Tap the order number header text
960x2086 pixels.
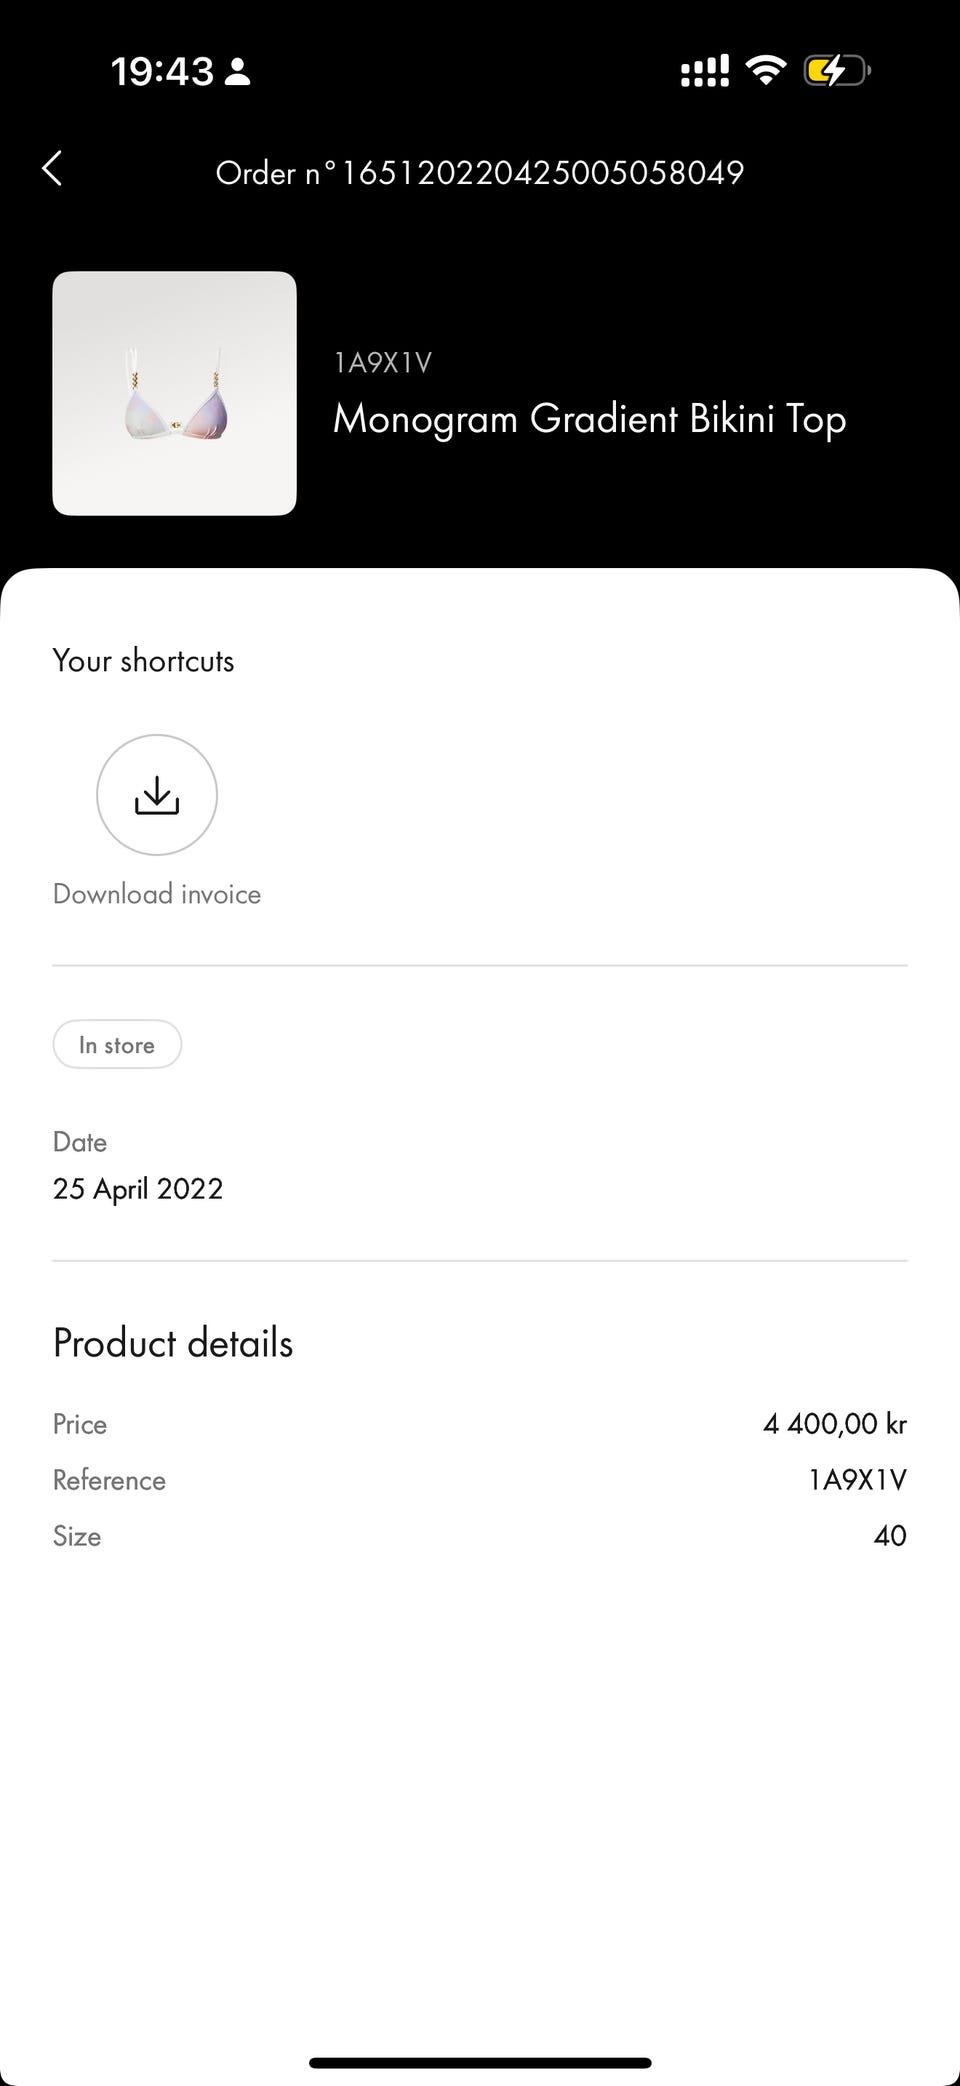click(x=480, y=173)
